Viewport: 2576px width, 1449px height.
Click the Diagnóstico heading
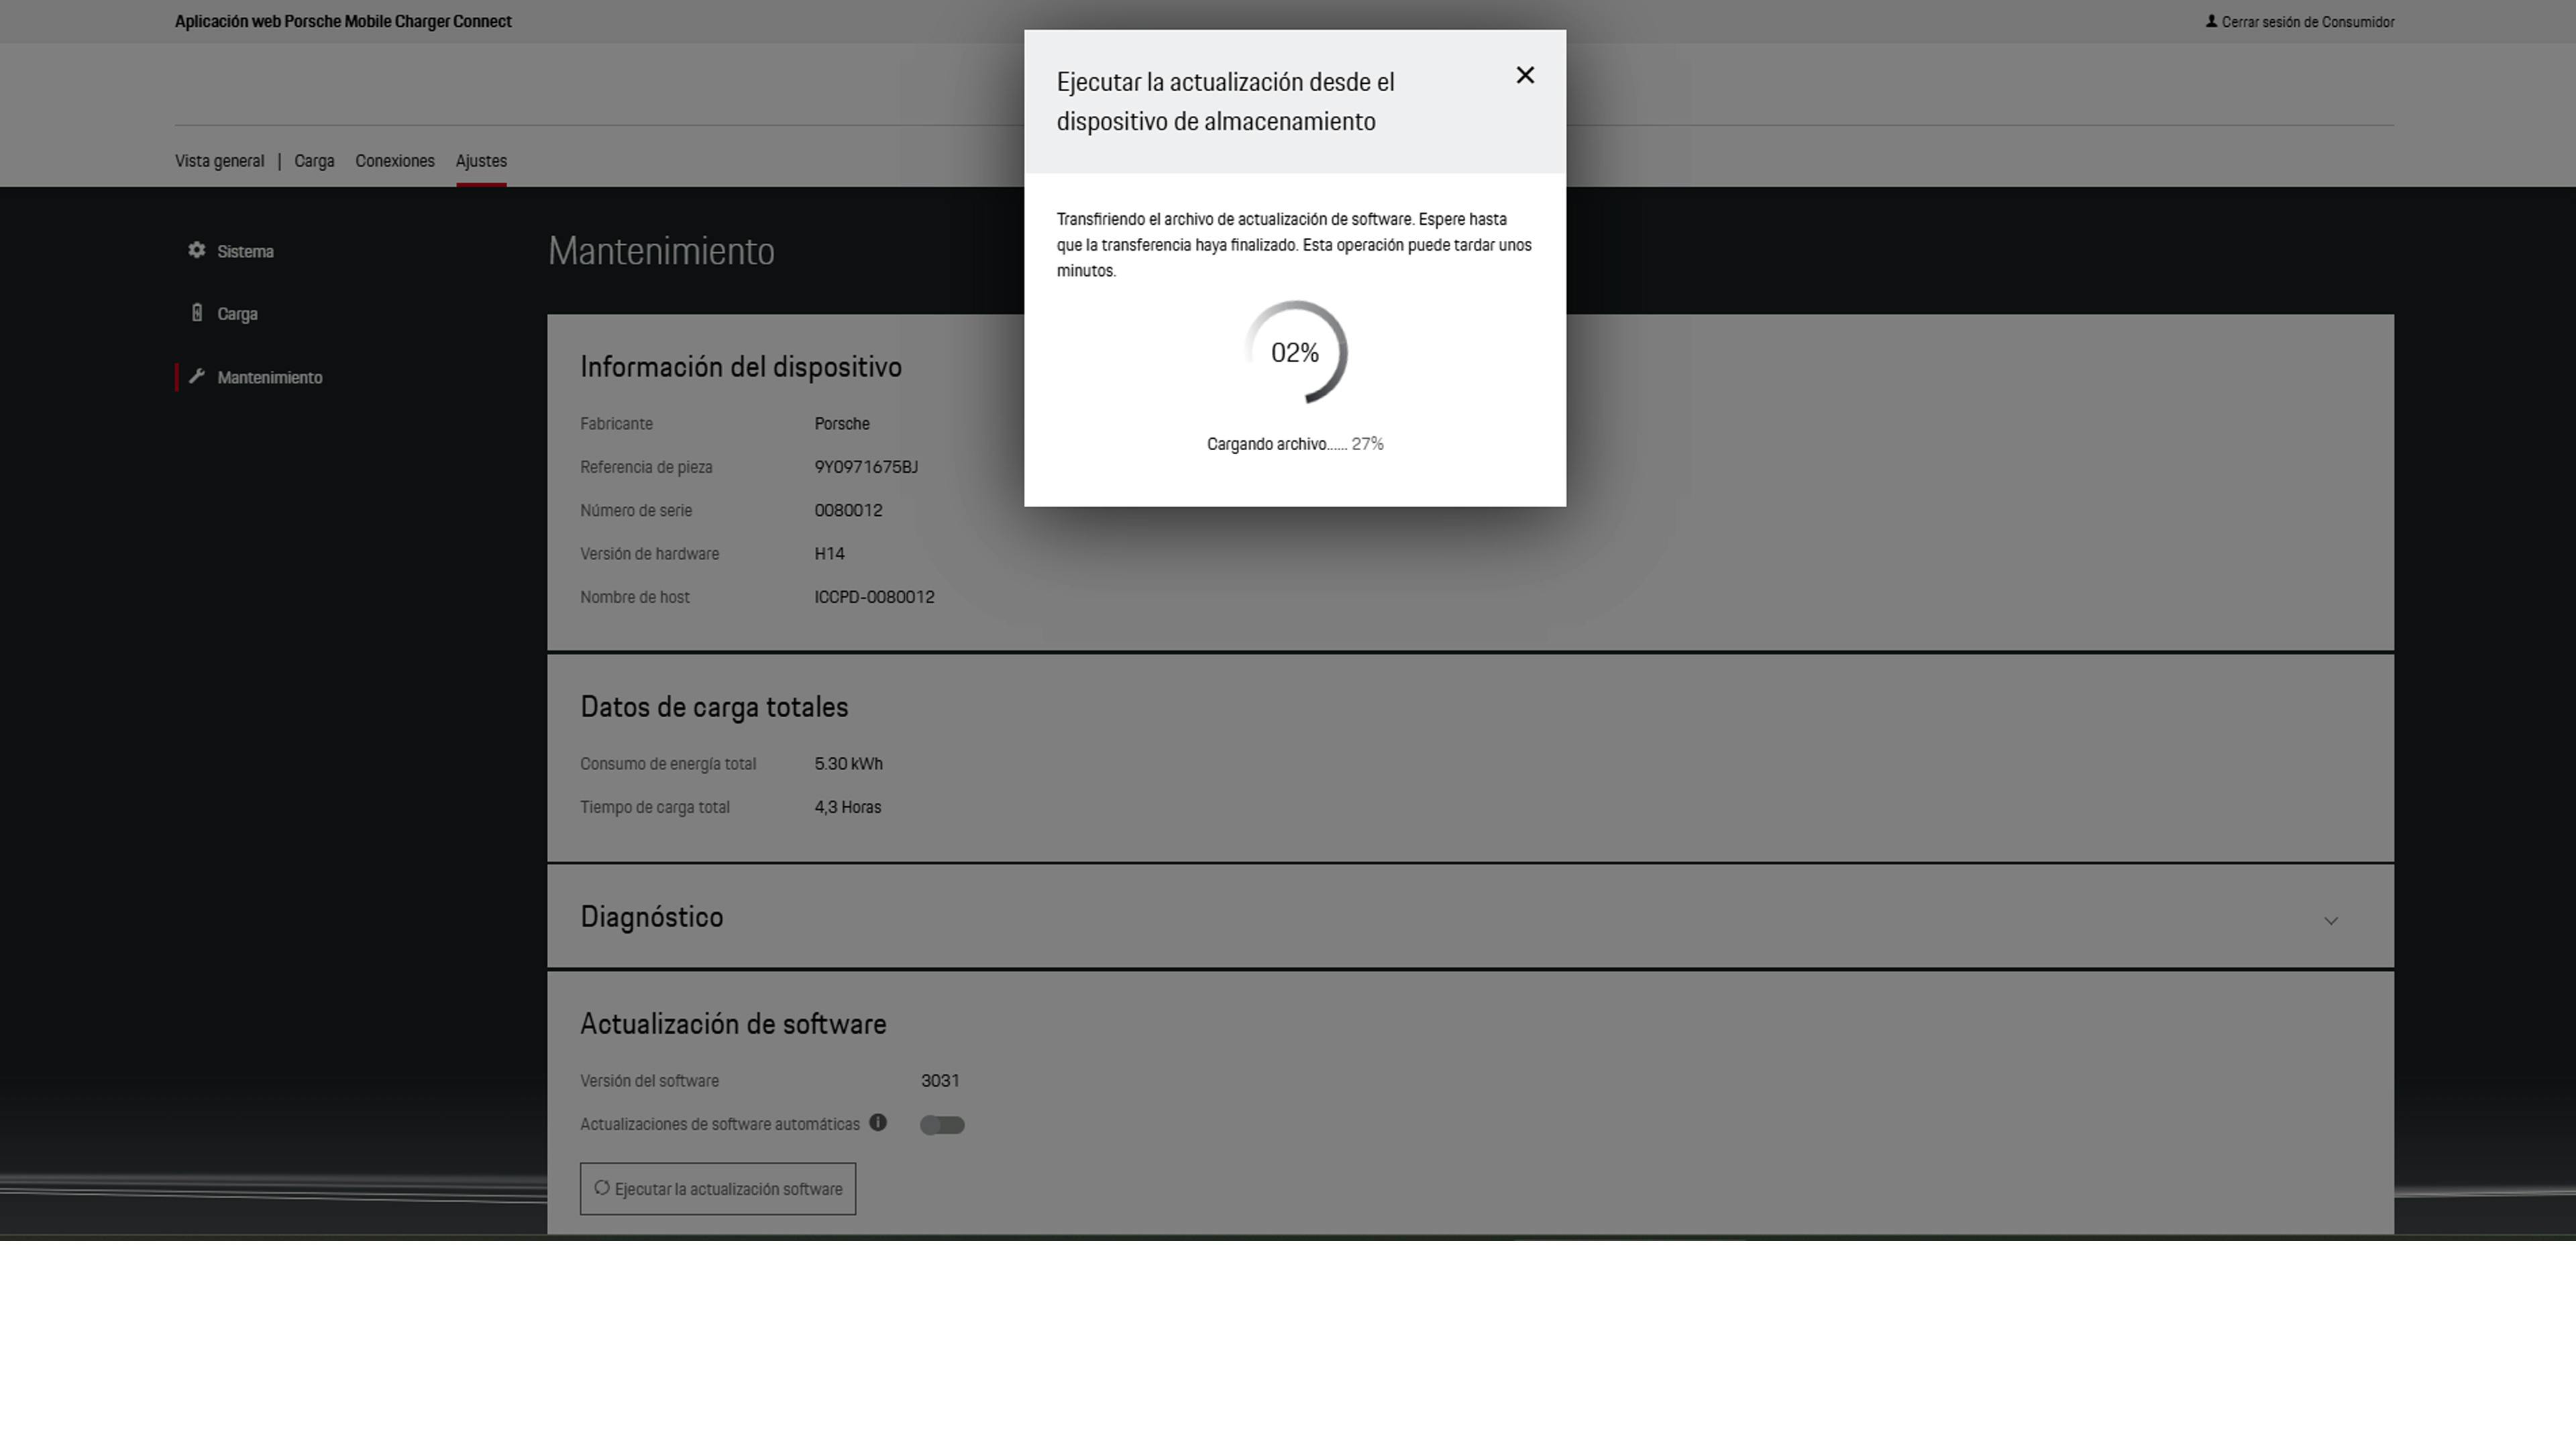tap(652, 917)
